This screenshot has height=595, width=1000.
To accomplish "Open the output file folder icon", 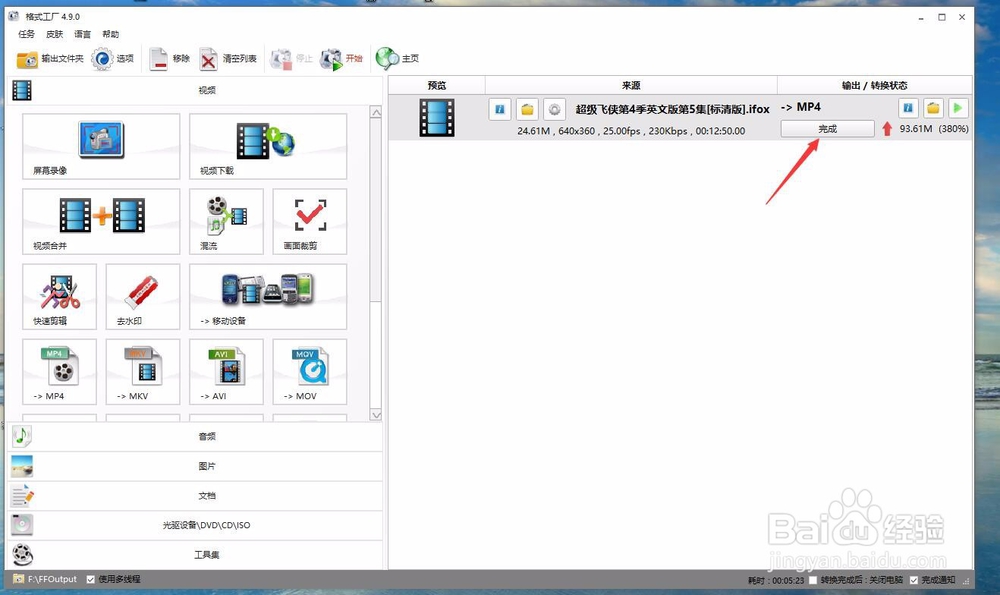I will coord(933,108).
